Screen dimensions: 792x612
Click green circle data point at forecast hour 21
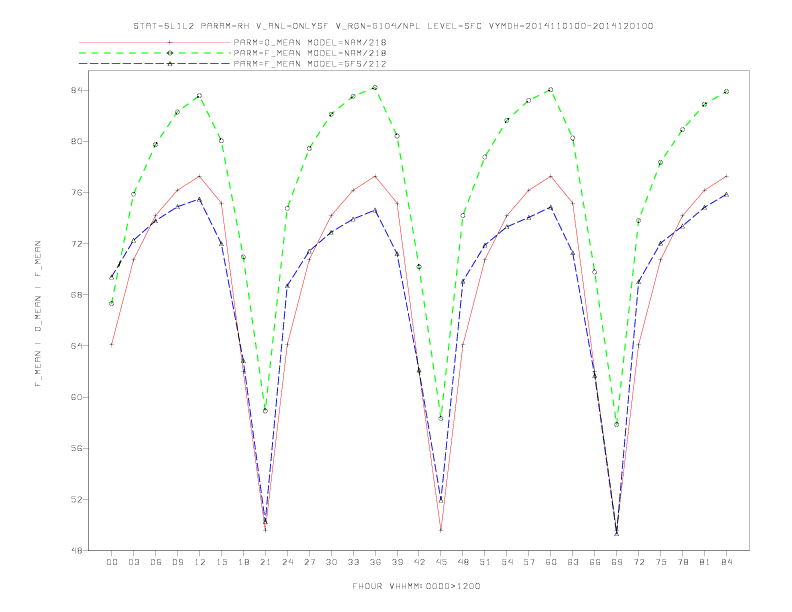point(265,411)
